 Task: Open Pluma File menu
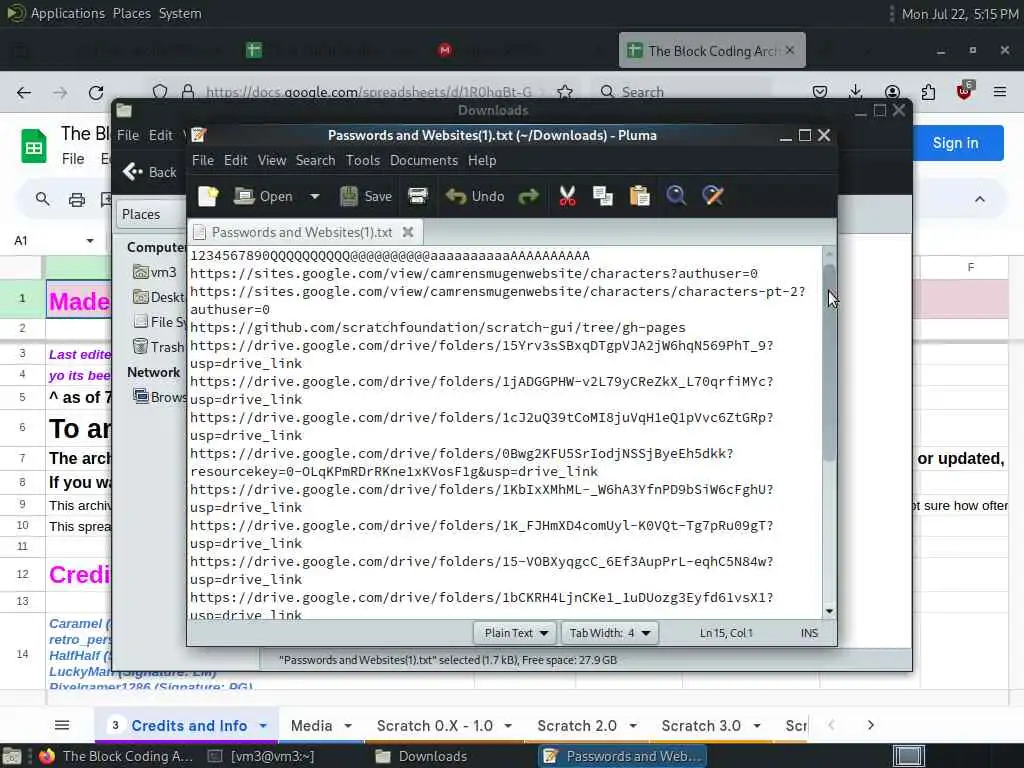point(202,160)
